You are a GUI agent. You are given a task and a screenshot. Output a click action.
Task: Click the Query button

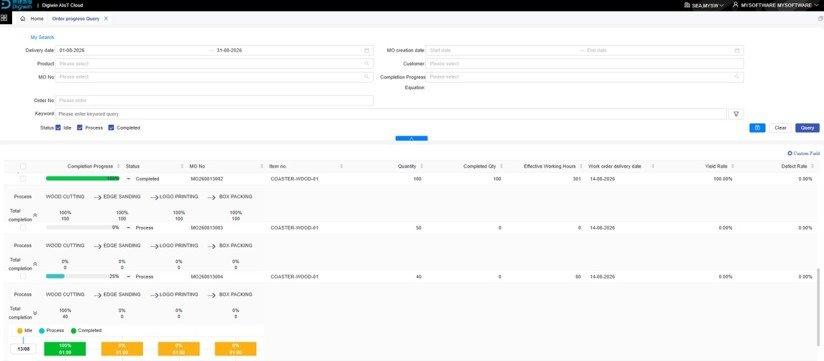coord(807,128)
